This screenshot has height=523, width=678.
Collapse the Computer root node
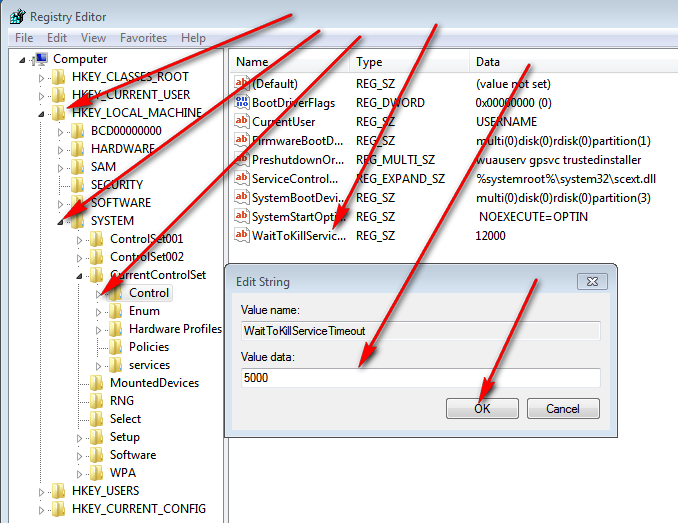tap(22, 60)
